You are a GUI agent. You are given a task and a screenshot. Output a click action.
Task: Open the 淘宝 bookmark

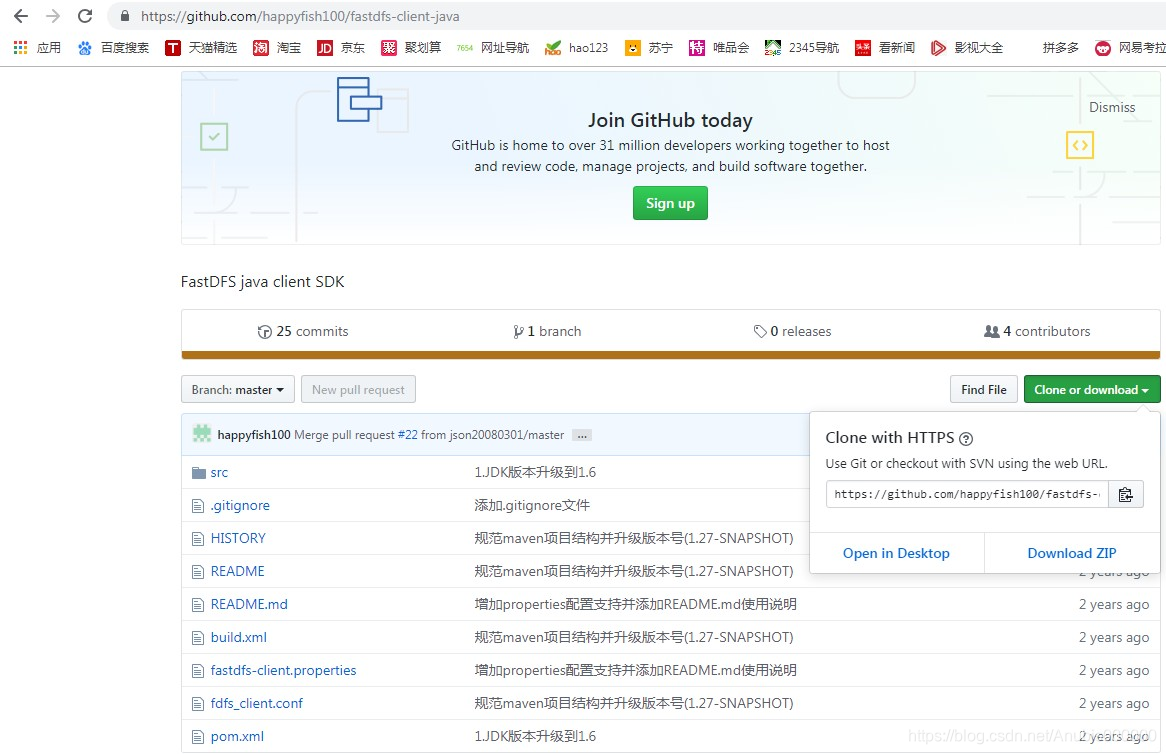[x=277, y=48]
